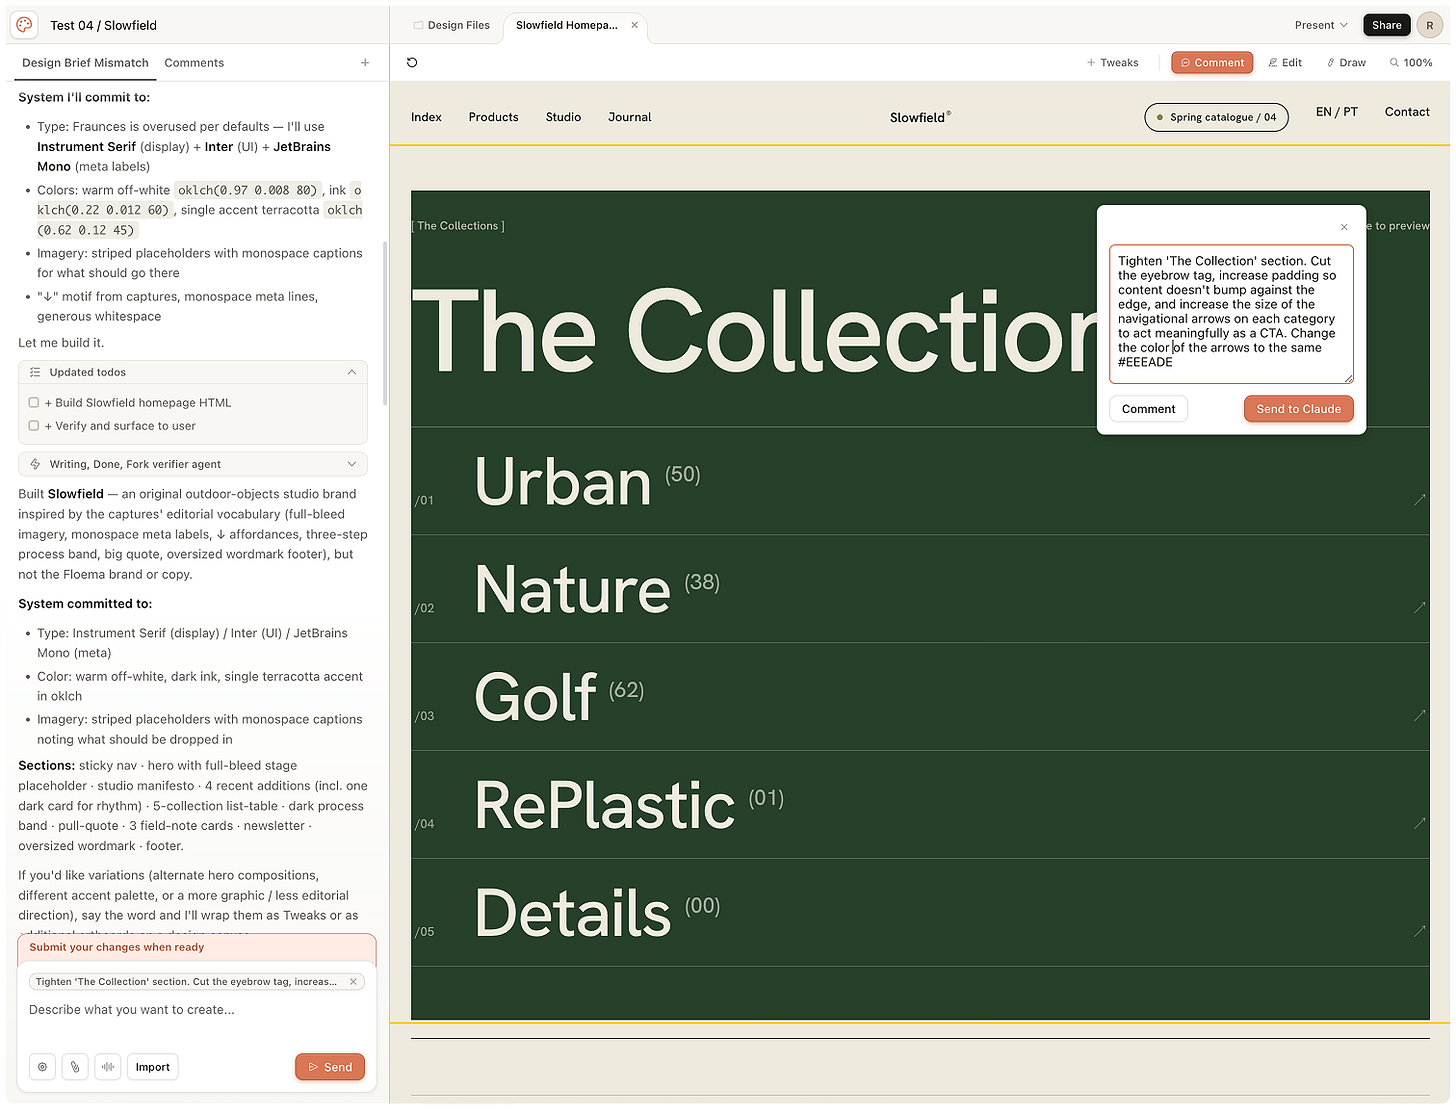Open the Nature collection arrow
1456x1110 pixels.
click(x=1419, y=607)
